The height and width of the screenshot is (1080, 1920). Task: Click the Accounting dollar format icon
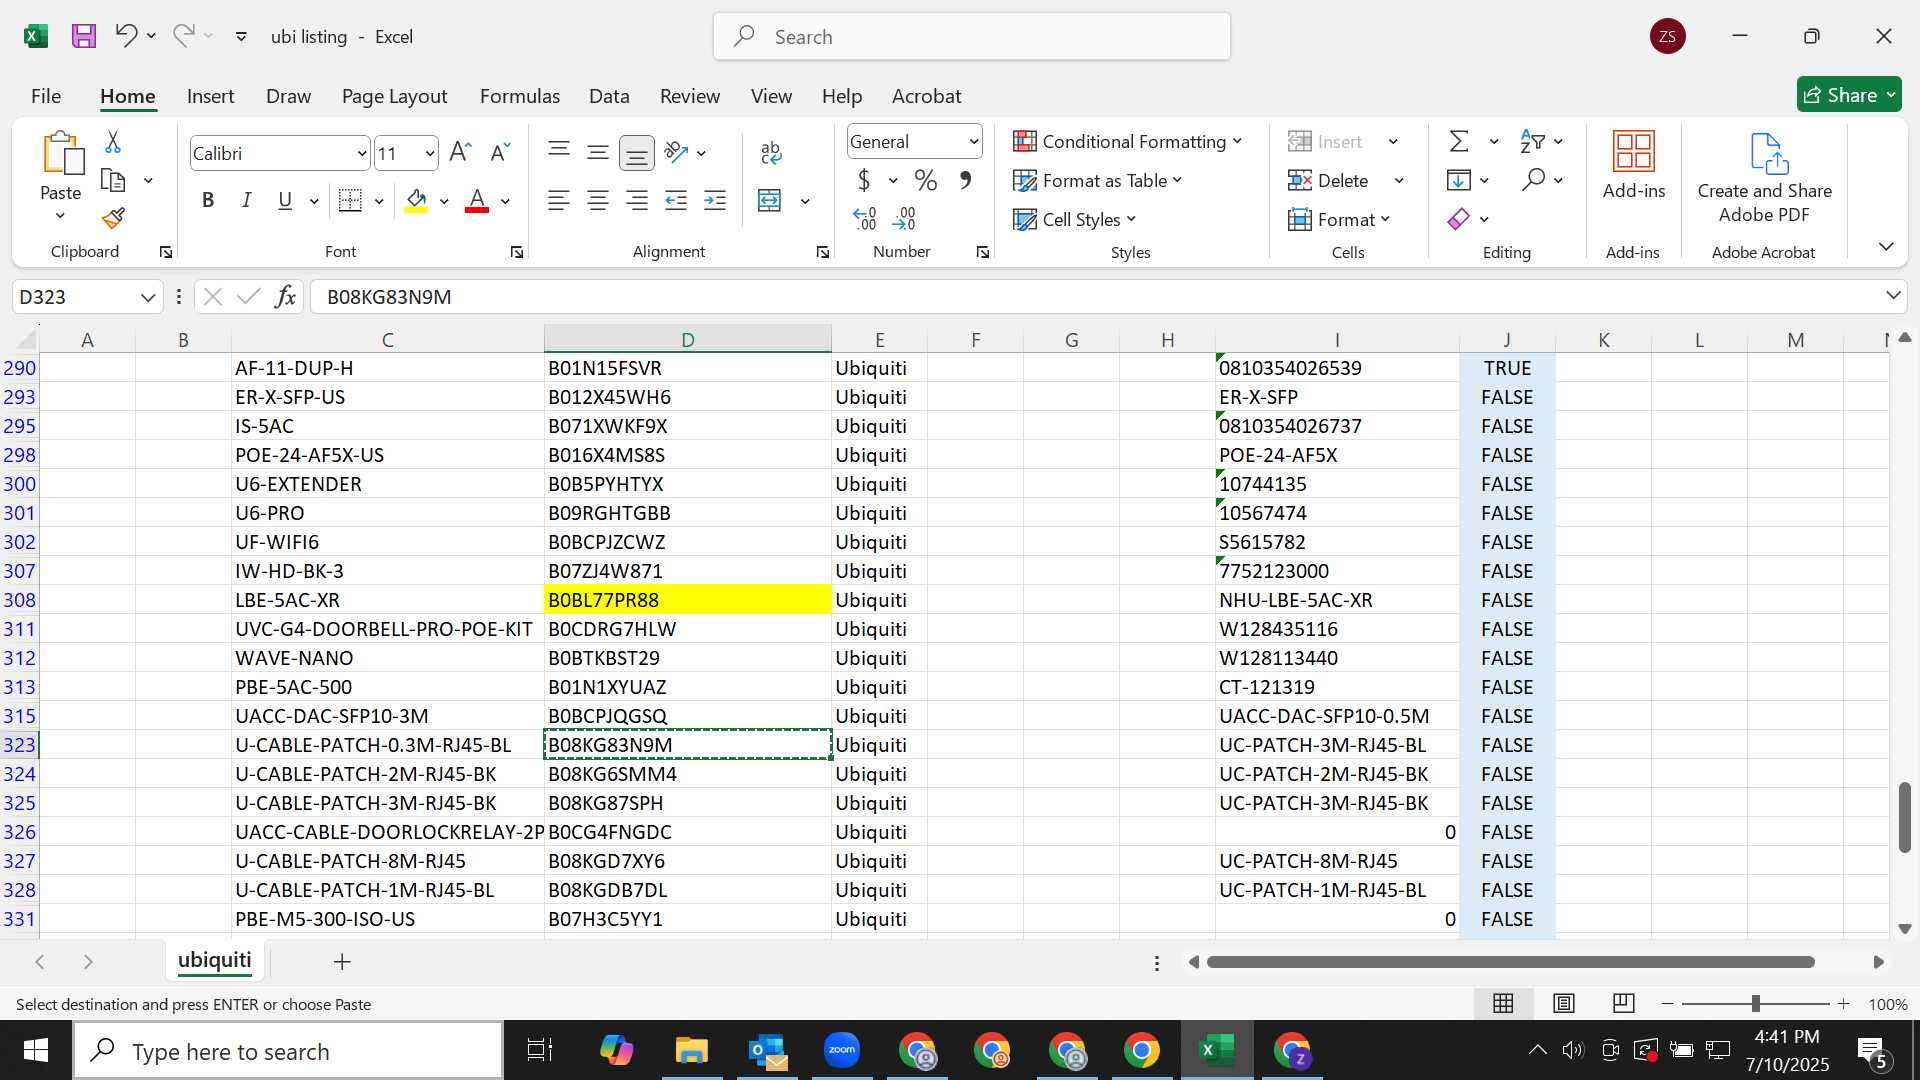coord(864,180)
